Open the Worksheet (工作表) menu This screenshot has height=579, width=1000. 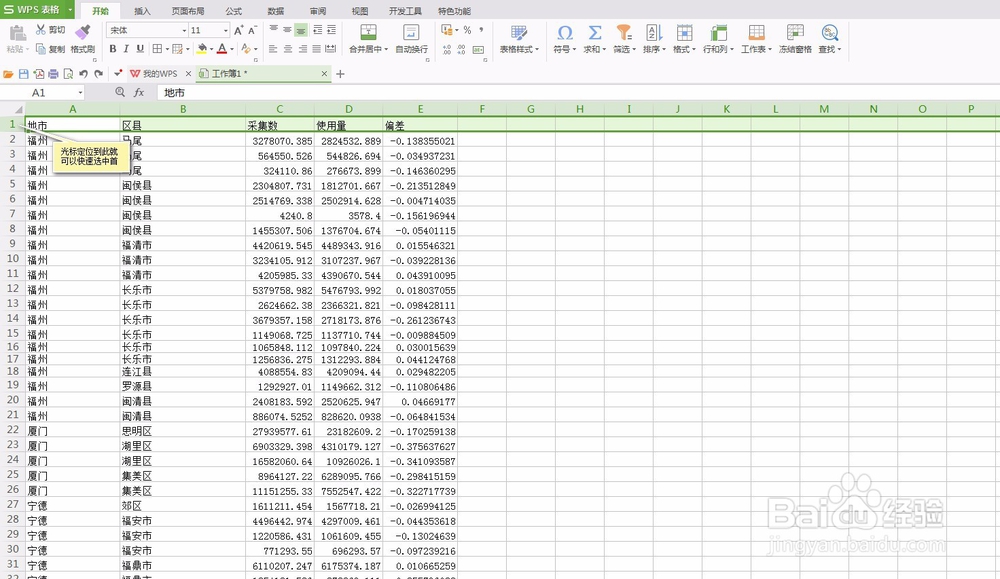[x=756, y=39]
